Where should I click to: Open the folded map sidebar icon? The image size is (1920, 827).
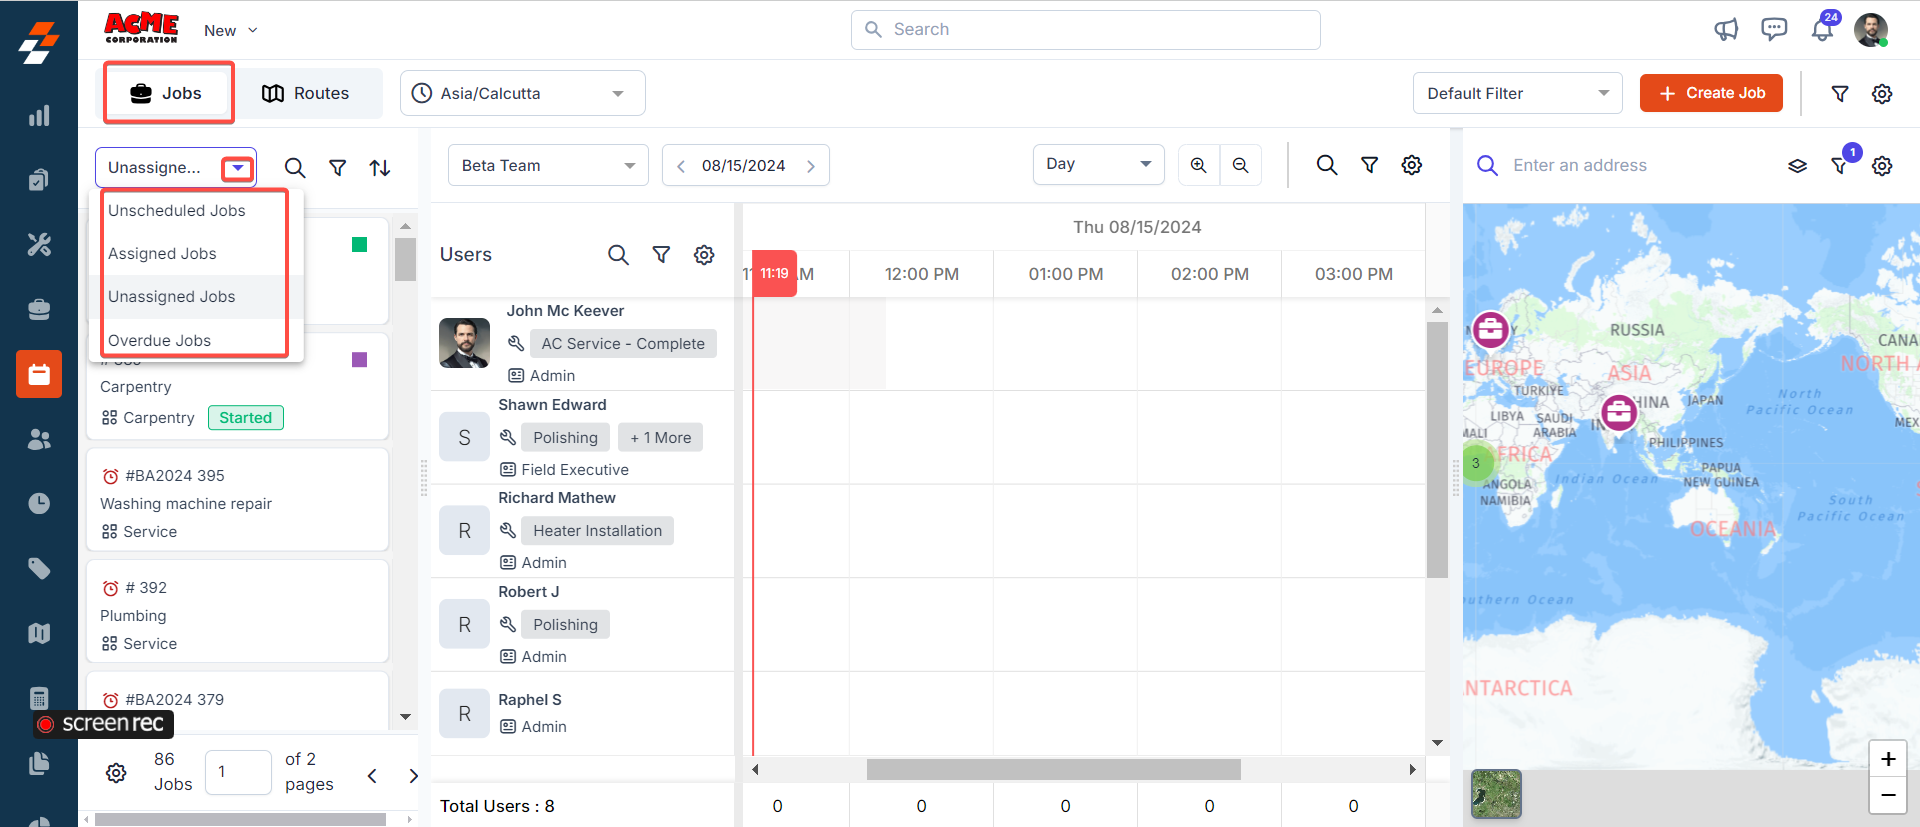[x=39, y=633]
